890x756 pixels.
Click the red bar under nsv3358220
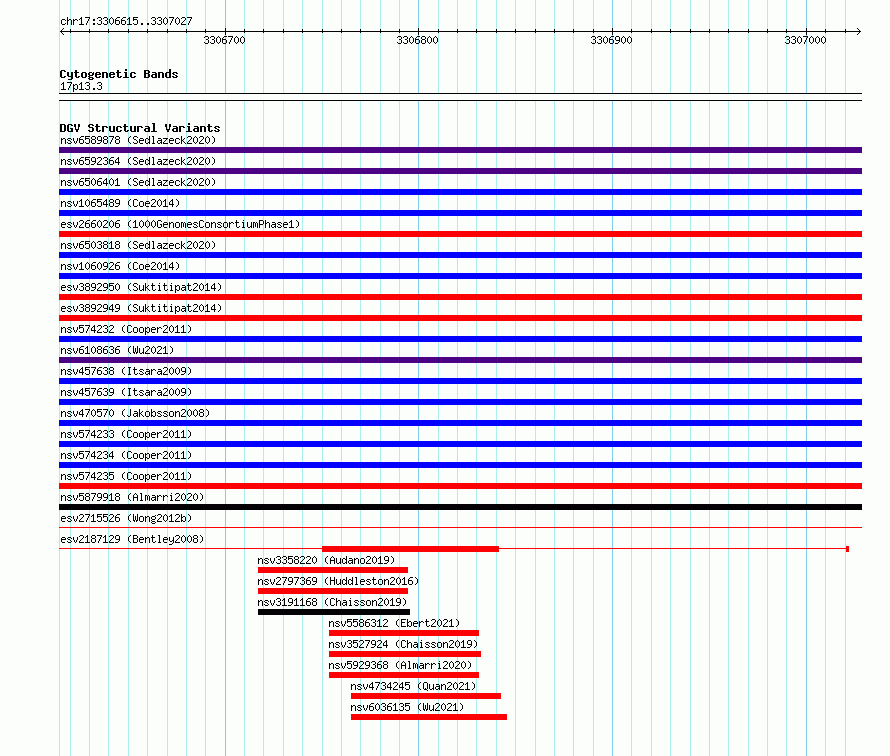point(333,570)
